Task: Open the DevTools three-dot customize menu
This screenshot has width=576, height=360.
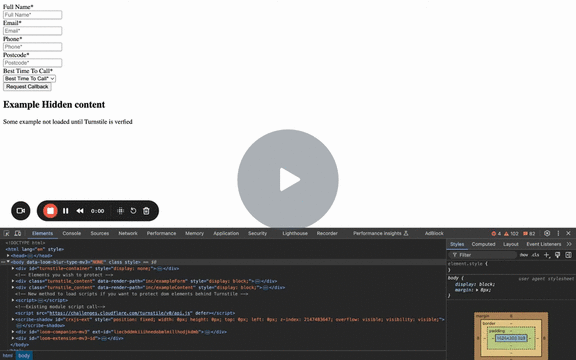Action: [558, 233]
